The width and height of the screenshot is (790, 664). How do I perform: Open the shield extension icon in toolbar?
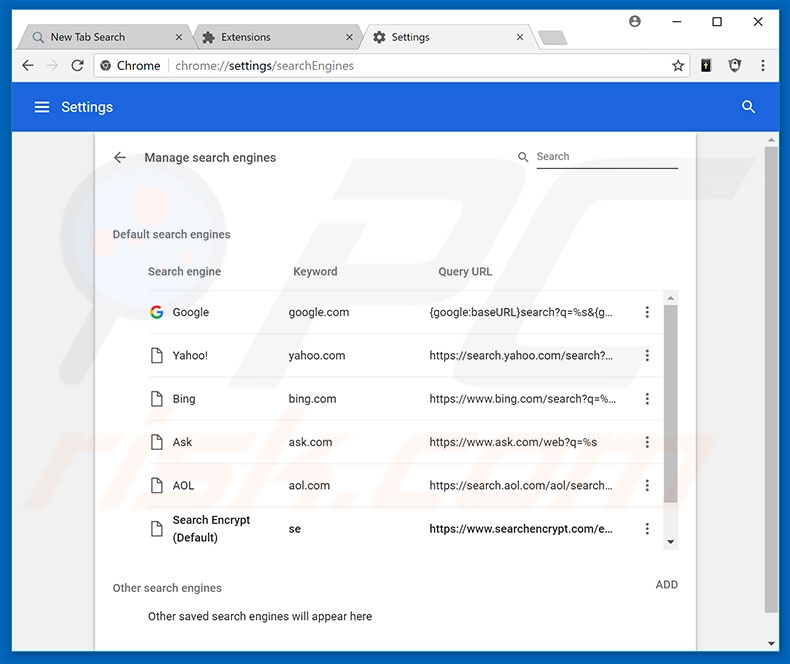click(x=735, y=65)
